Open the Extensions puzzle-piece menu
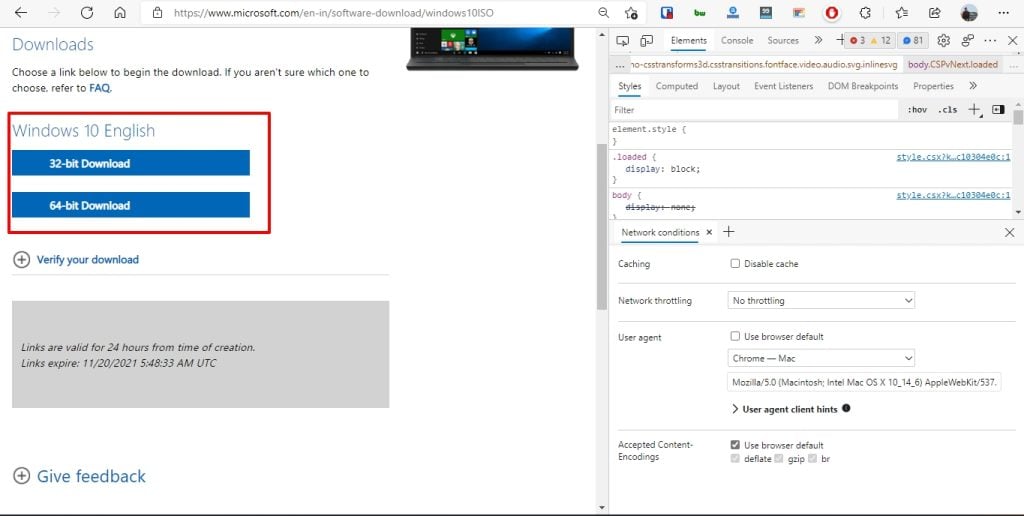Image resolution: width=1024 pixels, height=516 pixels. pos(865,12)
